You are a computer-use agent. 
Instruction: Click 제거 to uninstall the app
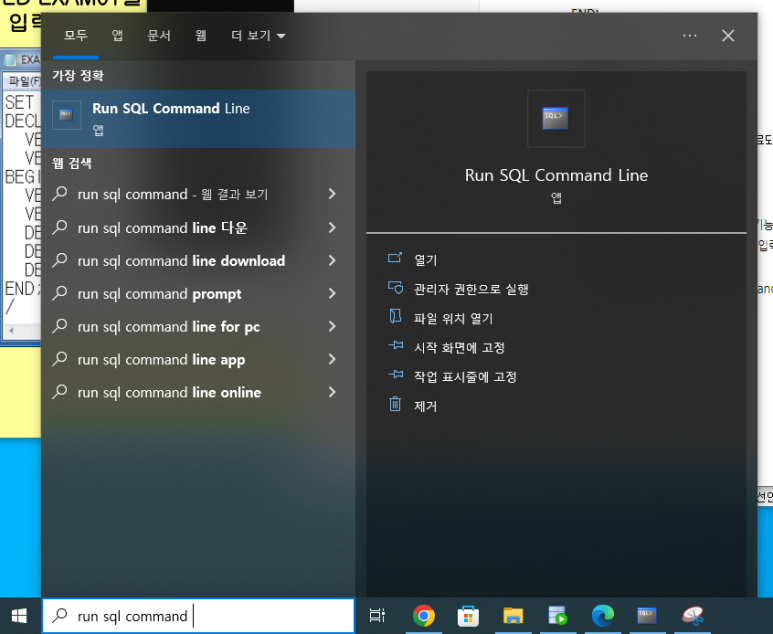tap(425, 406)
